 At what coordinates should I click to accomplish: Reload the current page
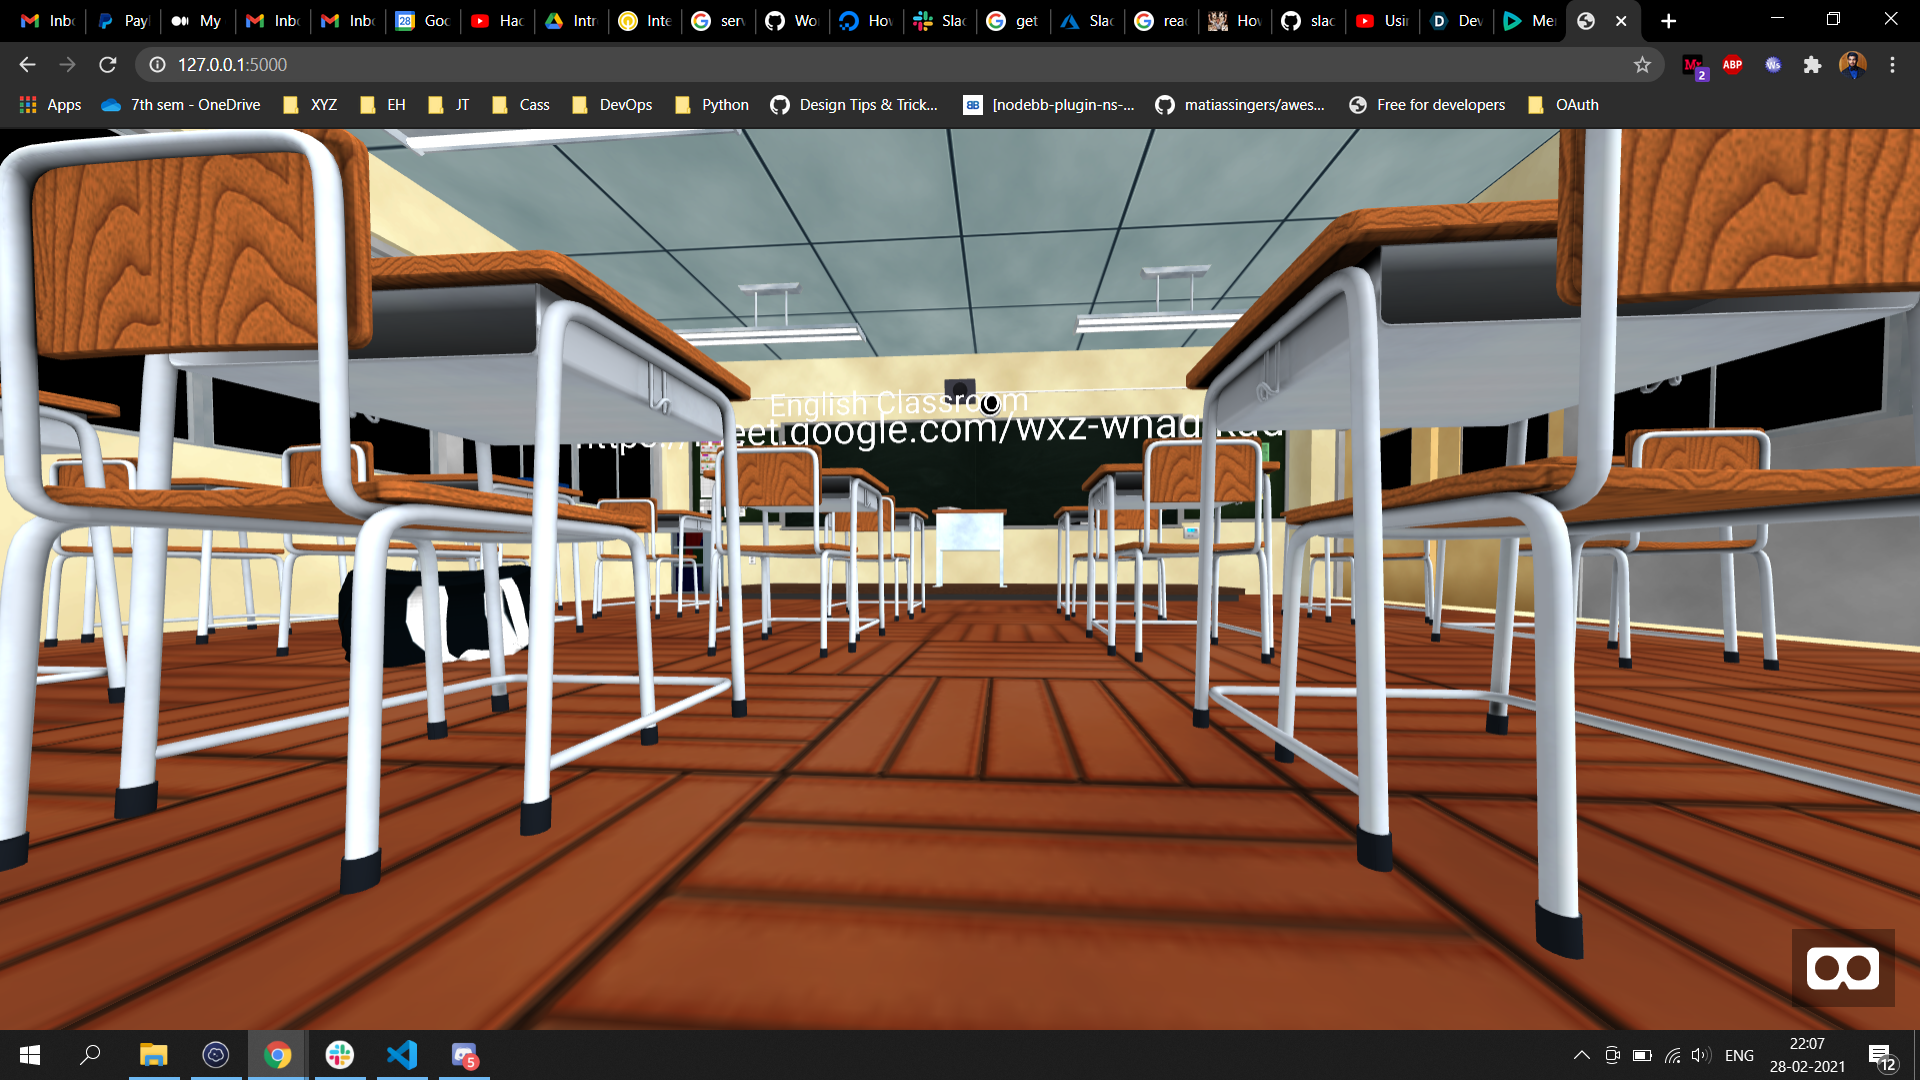[x=108, y=65]
